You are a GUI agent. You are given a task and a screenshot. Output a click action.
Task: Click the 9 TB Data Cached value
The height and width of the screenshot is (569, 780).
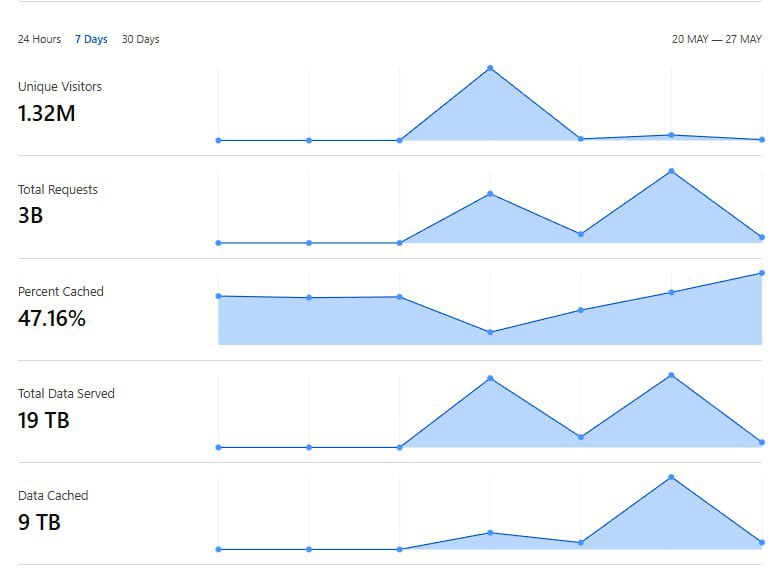point(39,522)
